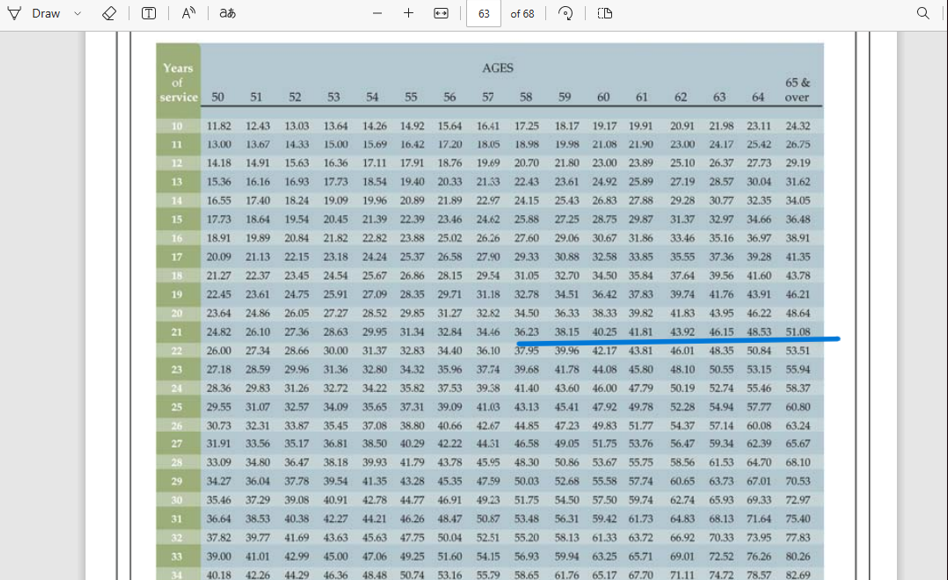
Task: Toggle the page view layout
Action: (x=605, y=14)
